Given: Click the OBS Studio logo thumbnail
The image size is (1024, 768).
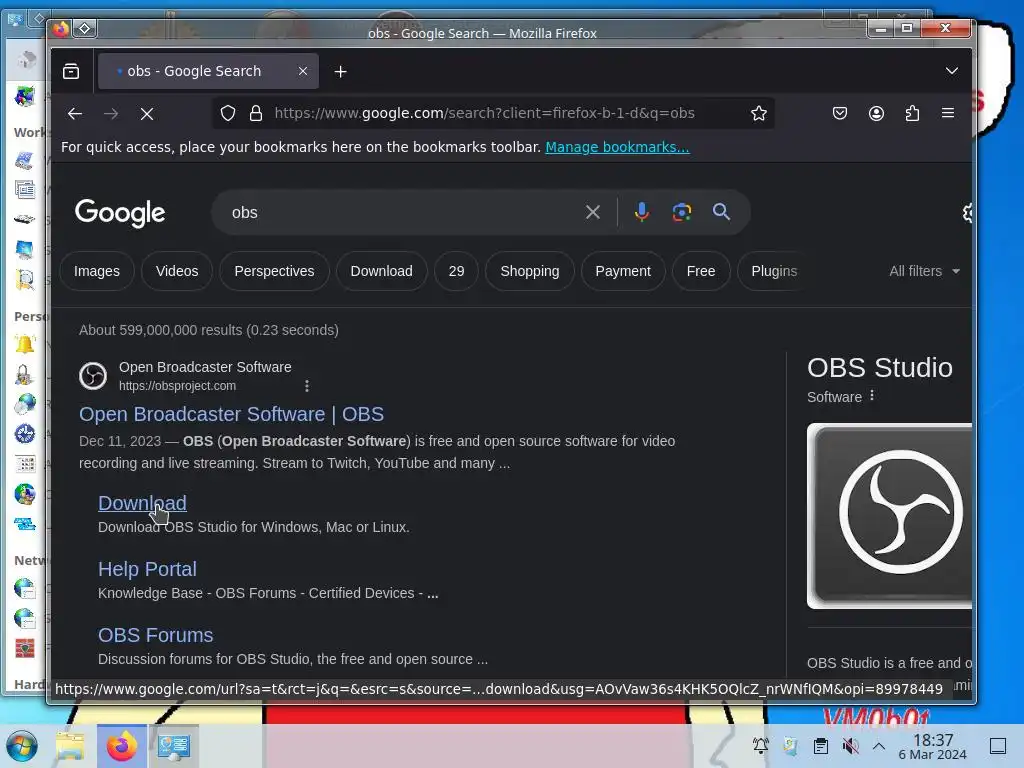Looking at the screenshot, I should pyautogui.click(x=889, y=516).
